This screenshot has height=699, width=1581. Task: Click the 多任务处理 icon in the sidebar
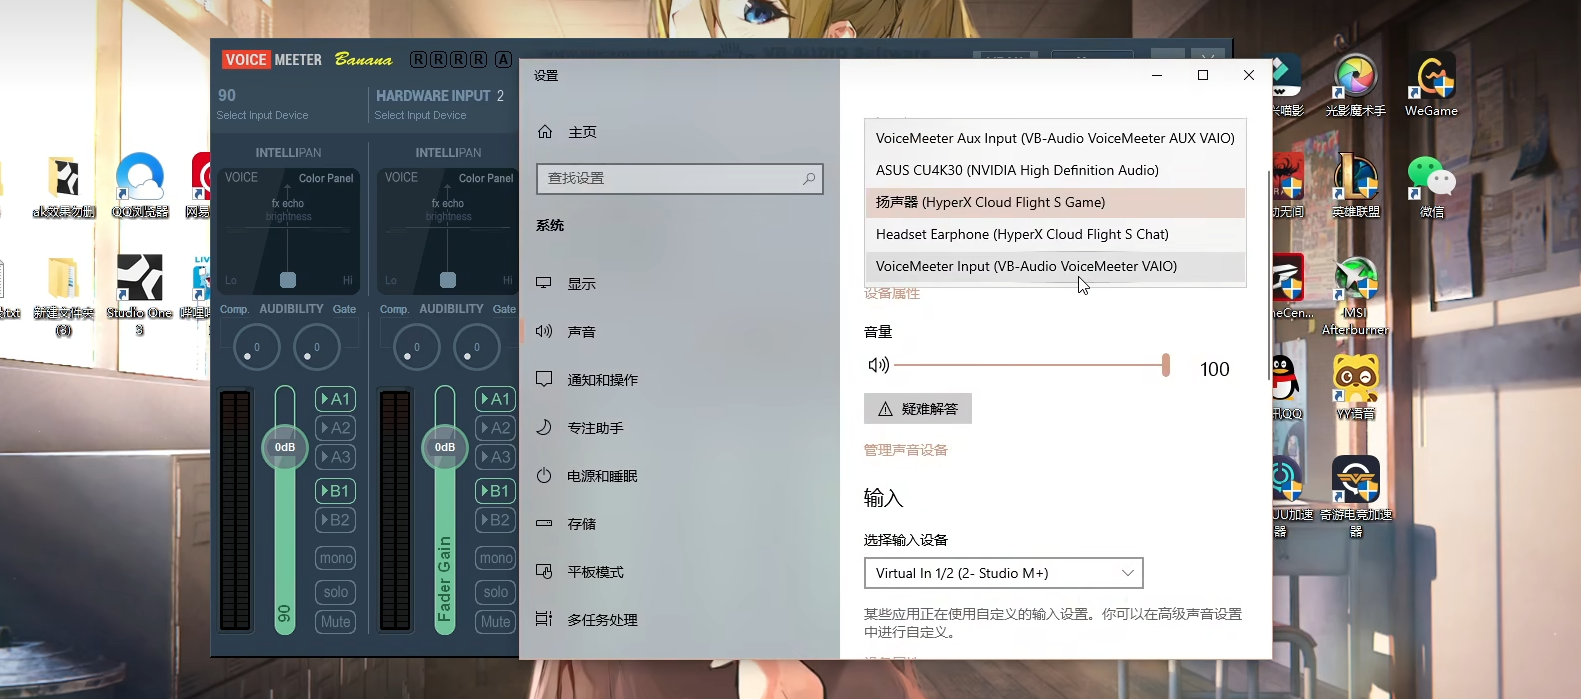544,619
